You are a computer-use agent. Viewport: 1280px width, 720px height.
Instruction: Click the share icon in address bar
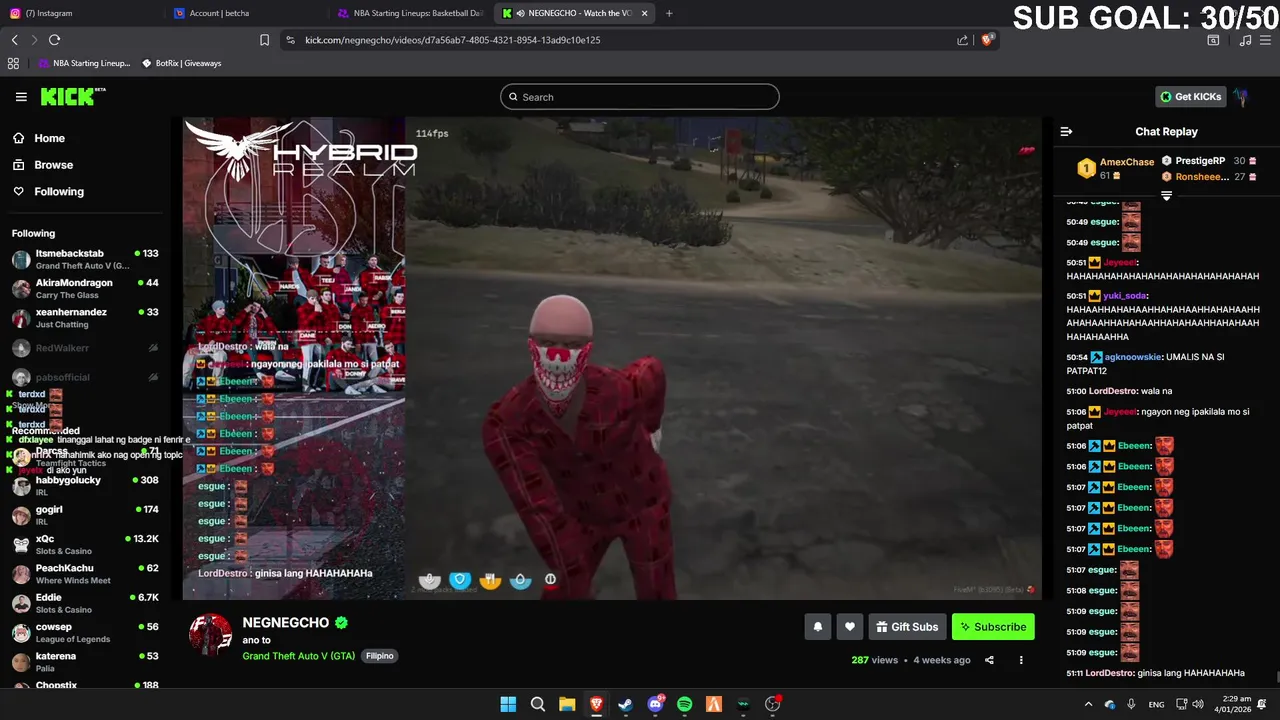coord(962,40)
